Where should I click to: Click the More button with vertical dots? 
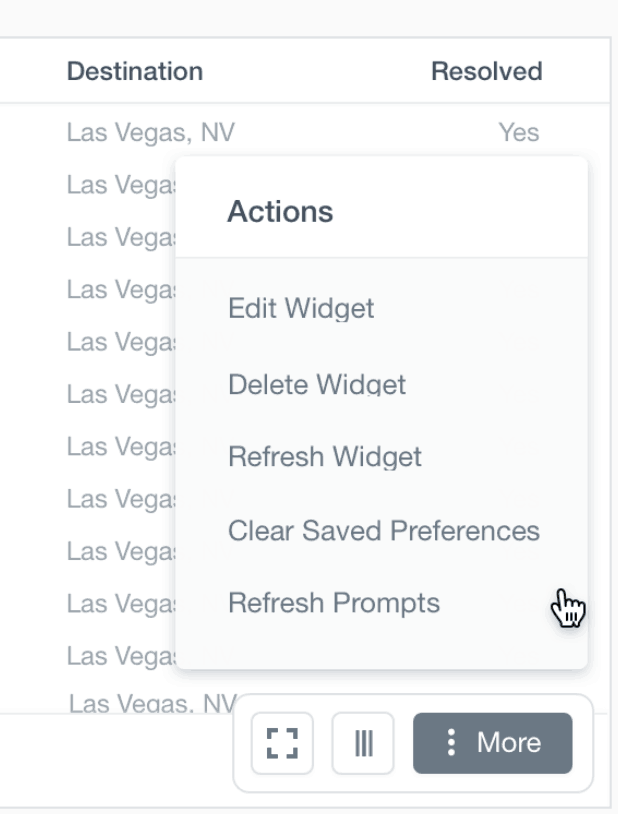click(492, 743)
